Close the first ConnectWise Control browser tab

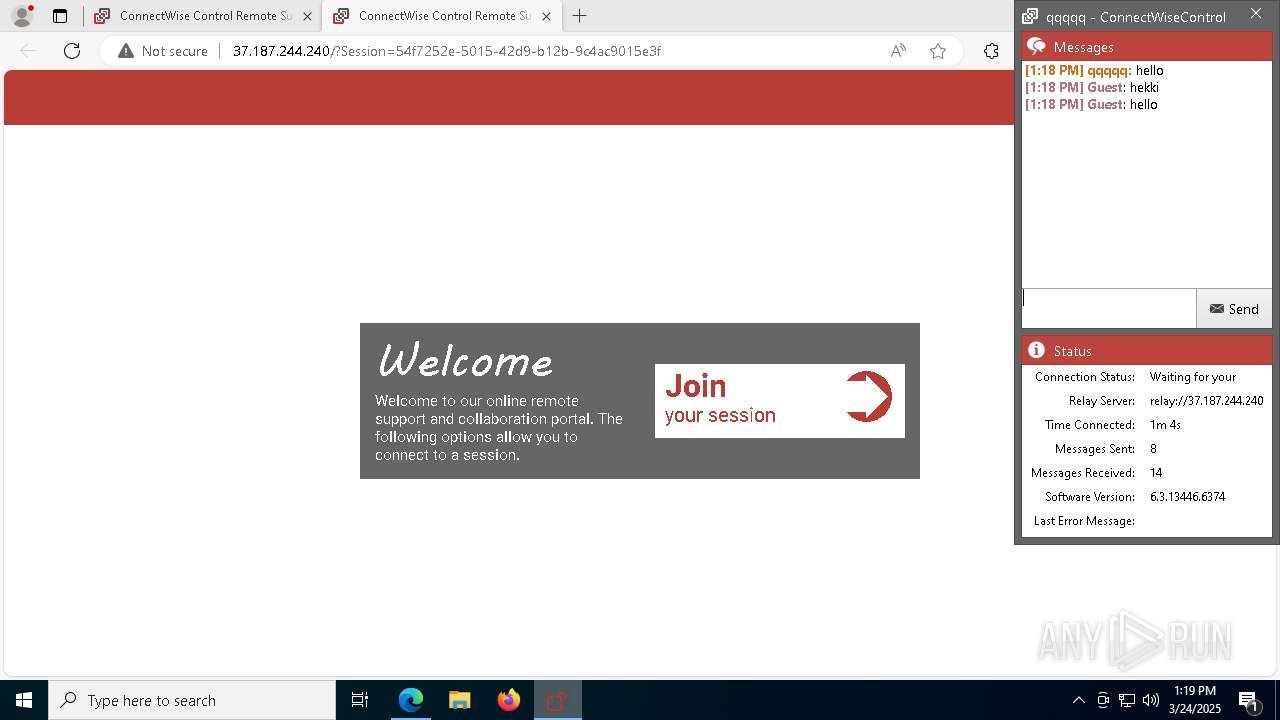pos(307,16)
